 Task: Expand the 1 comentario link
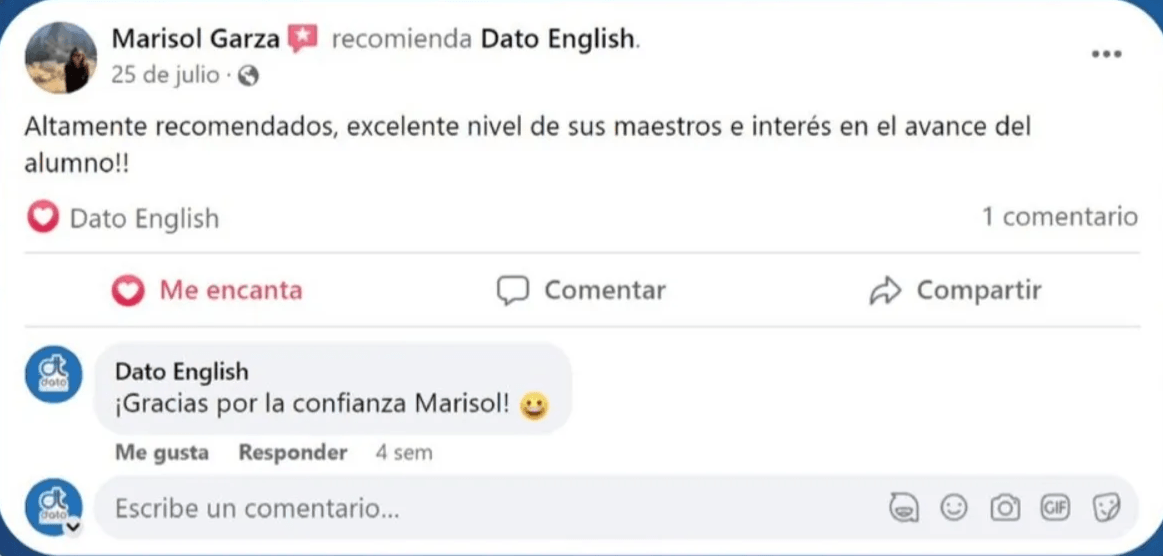1060,217
